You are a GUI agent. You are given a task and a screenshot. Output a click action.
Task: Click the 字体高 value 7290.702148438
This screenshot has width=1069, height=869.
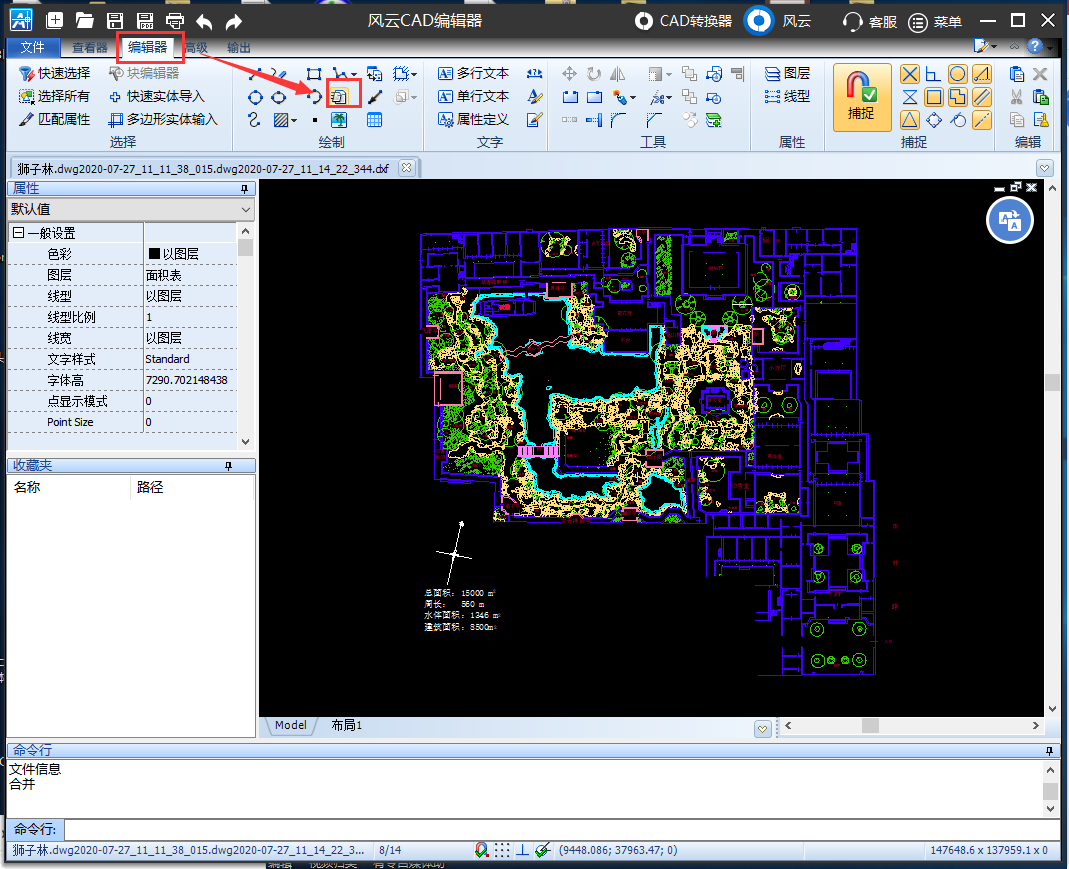tap(187, 380)
